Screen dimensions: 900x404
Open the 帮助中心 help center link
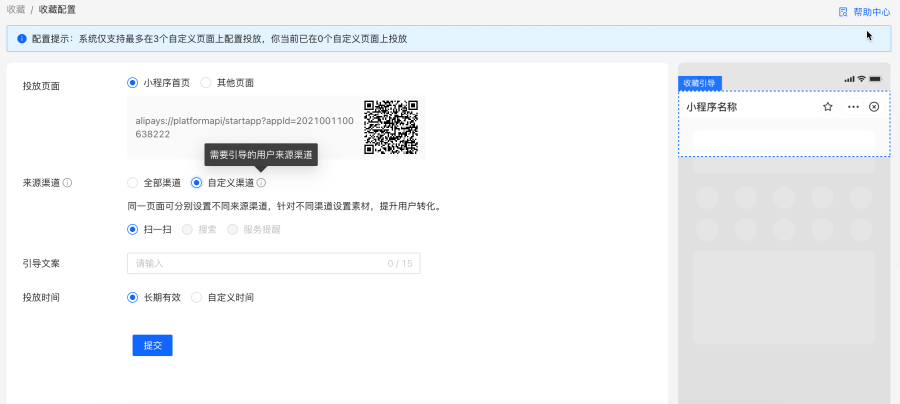point(871,12)
